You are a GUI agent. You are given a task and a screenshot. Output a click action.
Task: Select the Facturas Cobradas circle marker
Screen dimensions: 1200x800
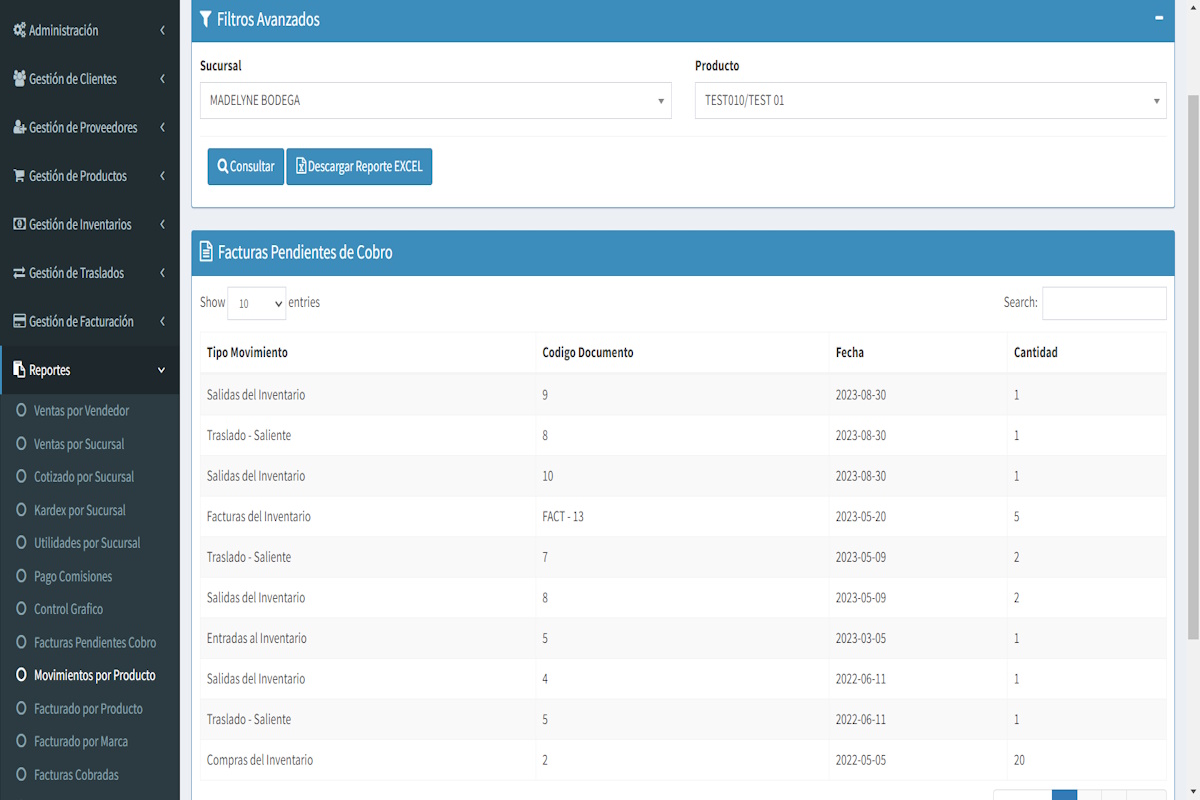tap(22, 775)
